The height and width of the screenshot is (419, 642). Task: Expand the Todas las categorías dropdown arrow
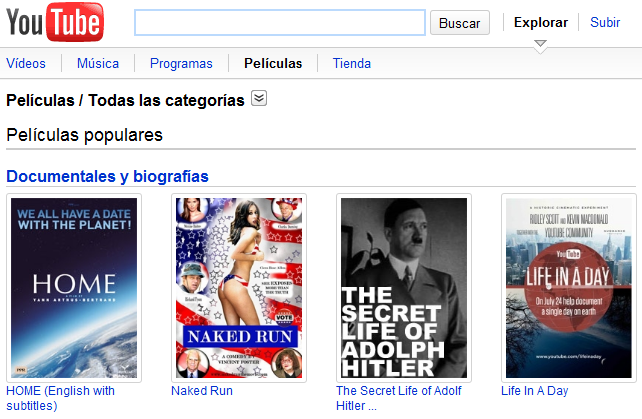pos(259,98)
